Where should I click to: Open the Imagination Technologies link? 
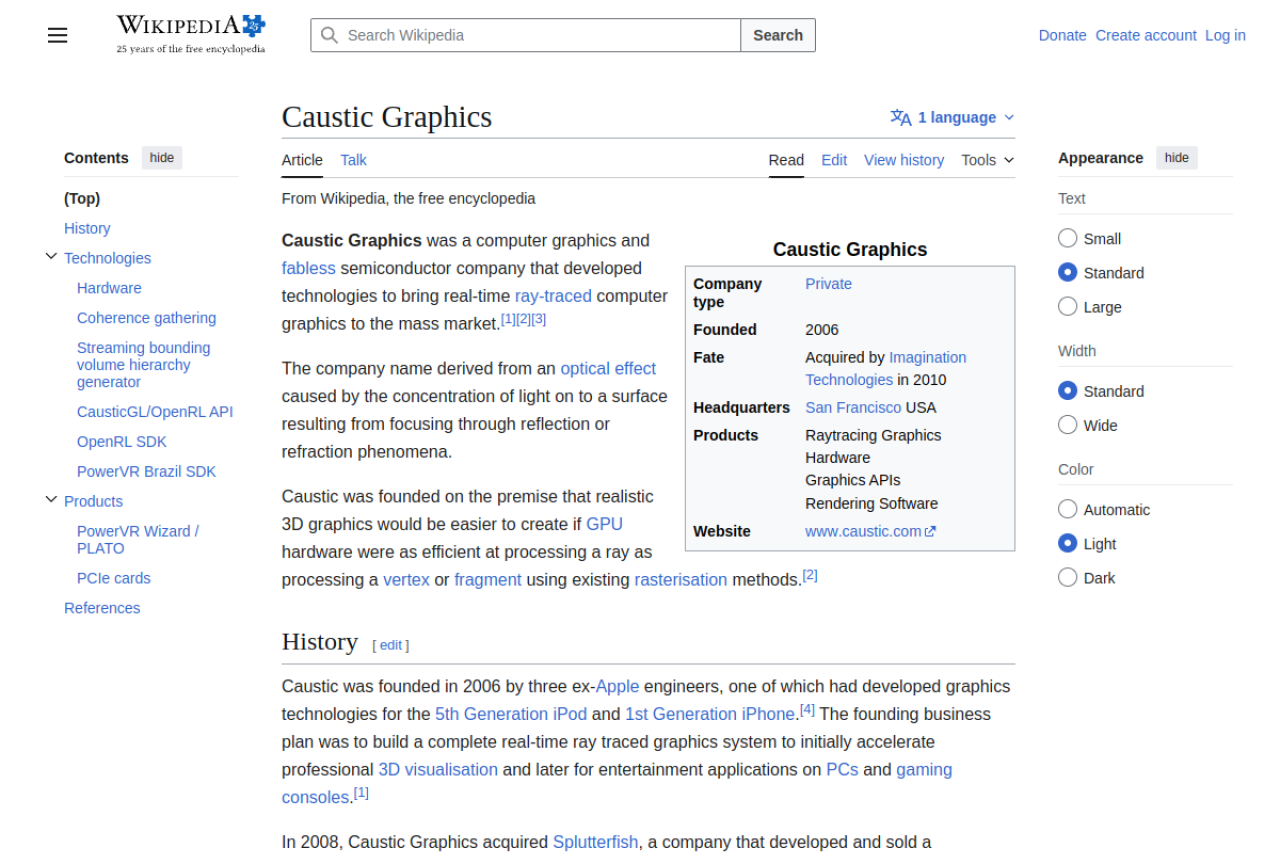pos(886,369)
